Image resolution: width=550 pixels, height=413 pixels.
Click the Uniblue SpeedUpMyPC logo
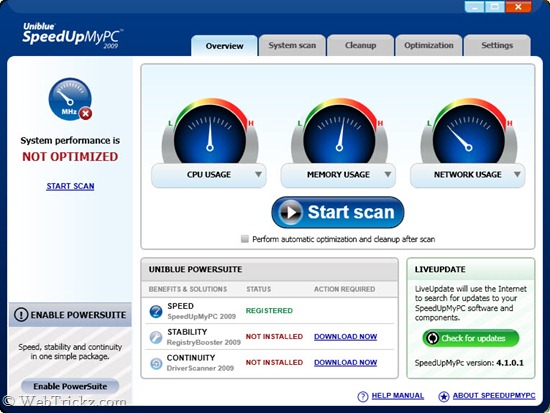[x=72, y=35]
